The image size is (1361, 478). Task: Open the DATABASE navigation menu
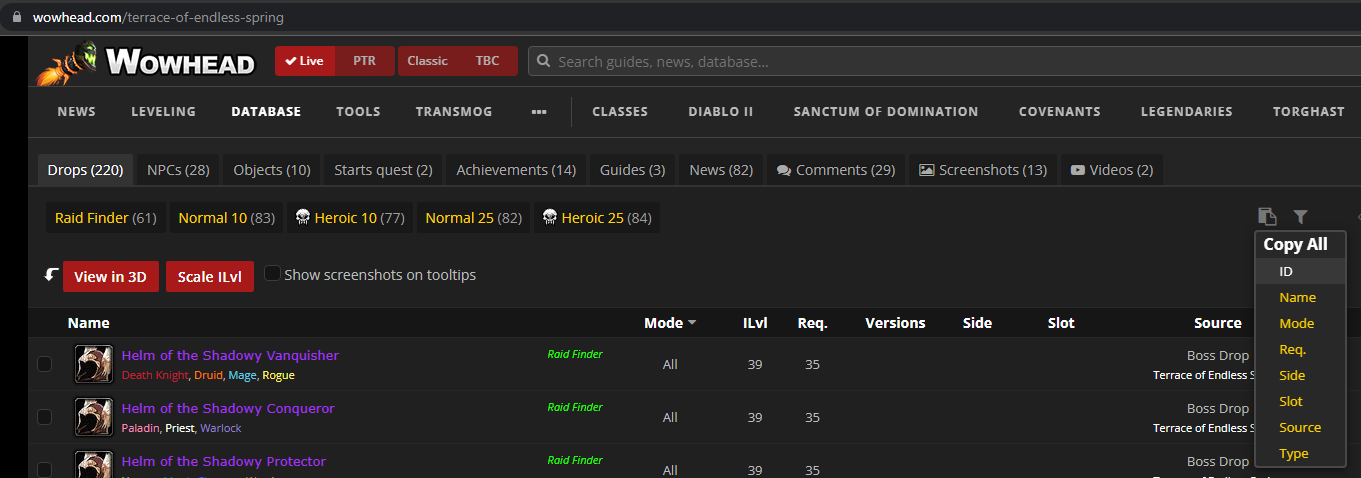266,112
